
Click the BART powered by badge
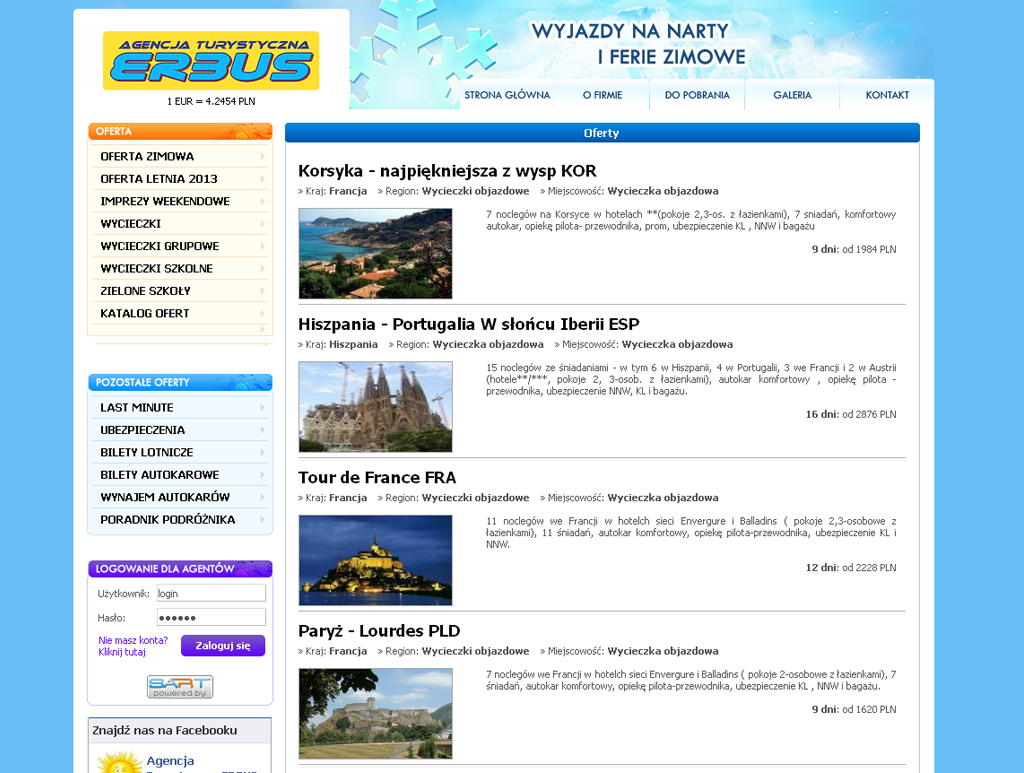coord(180,687)
